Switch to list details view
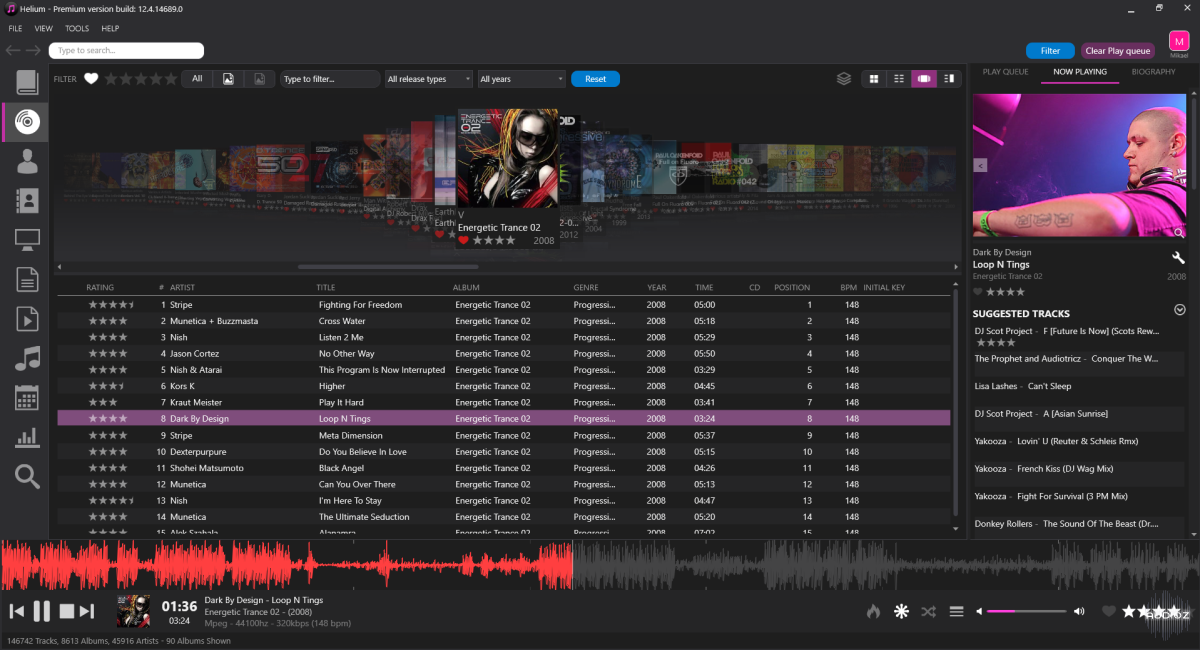This screenshot has width=1200, height=650. coord(899,79)
